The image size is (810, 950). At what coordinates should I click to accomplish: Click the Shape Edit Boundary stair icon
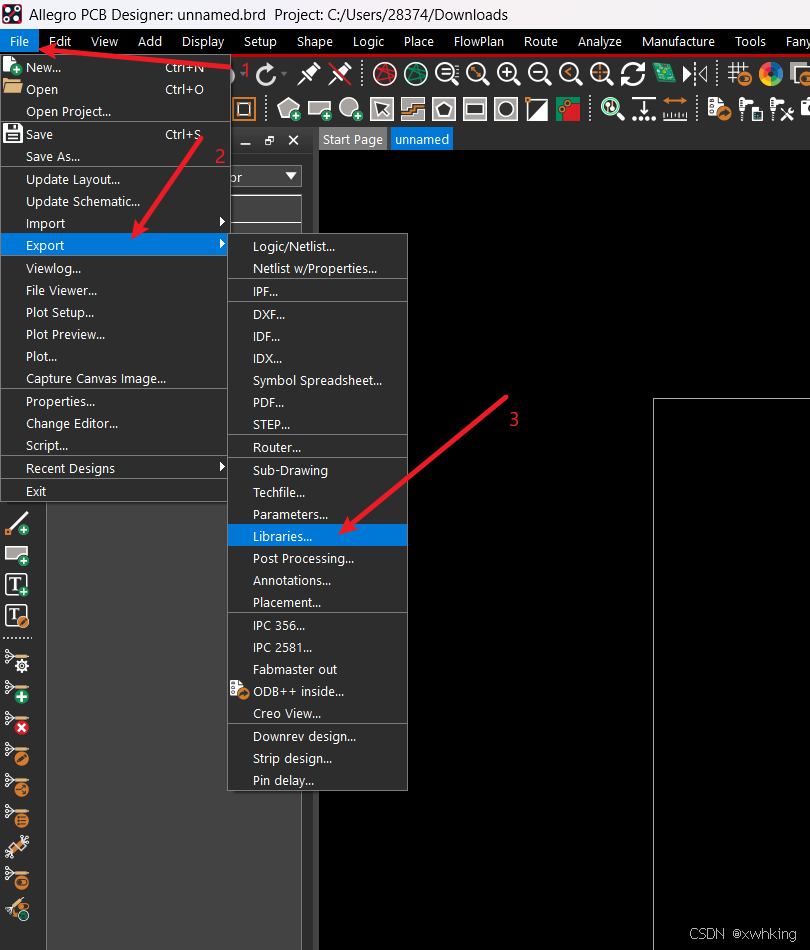click(x=413, y=110)
